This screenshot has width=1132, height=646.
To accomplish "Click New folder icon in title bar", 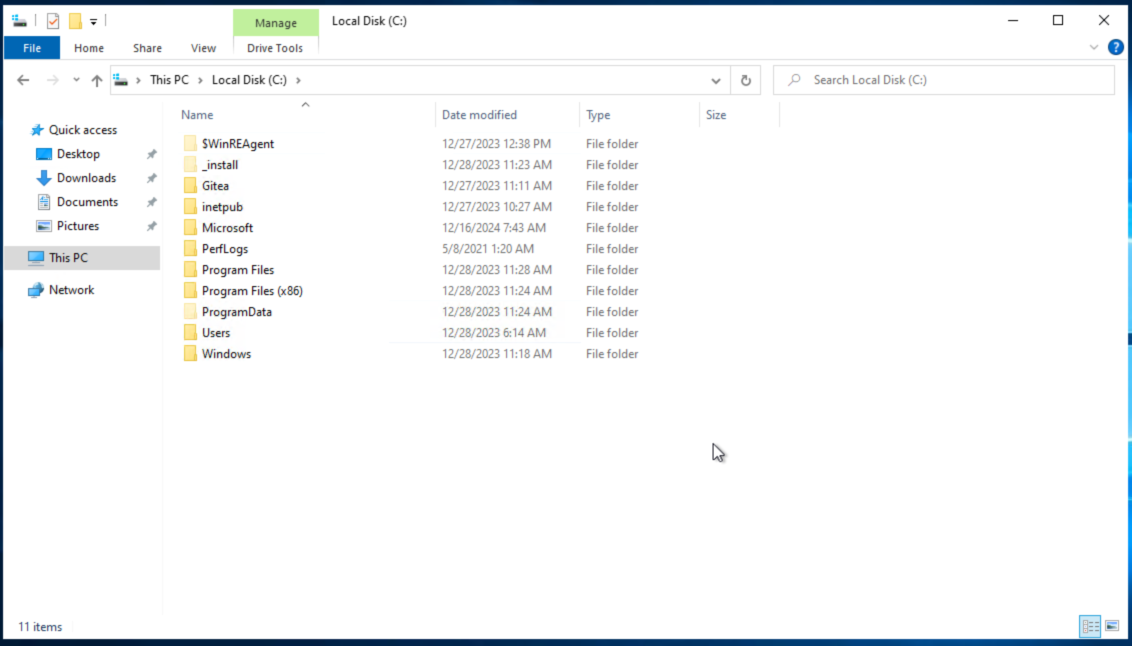I will [75, 21].
